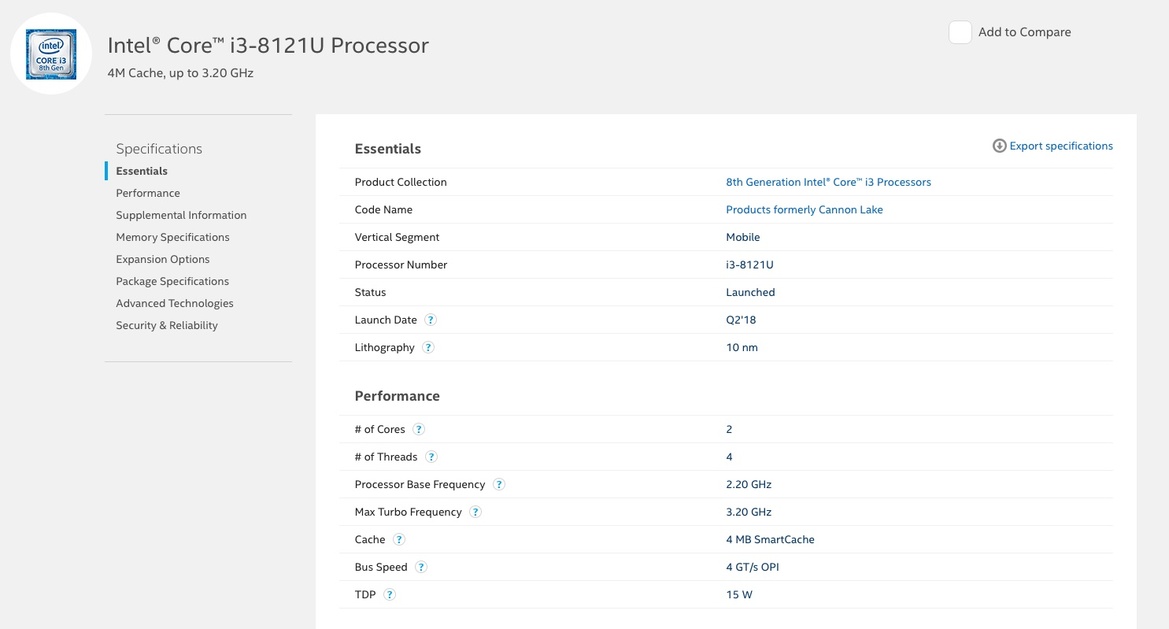Open help icon for Bus Speed
The width and height of the screenshot is (1169, 629).
pos(420,567)
